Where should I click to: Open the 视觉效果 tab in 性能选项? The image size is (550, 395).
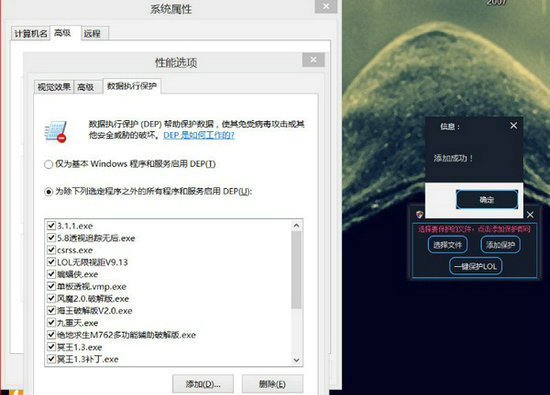[x=54, y=87]
